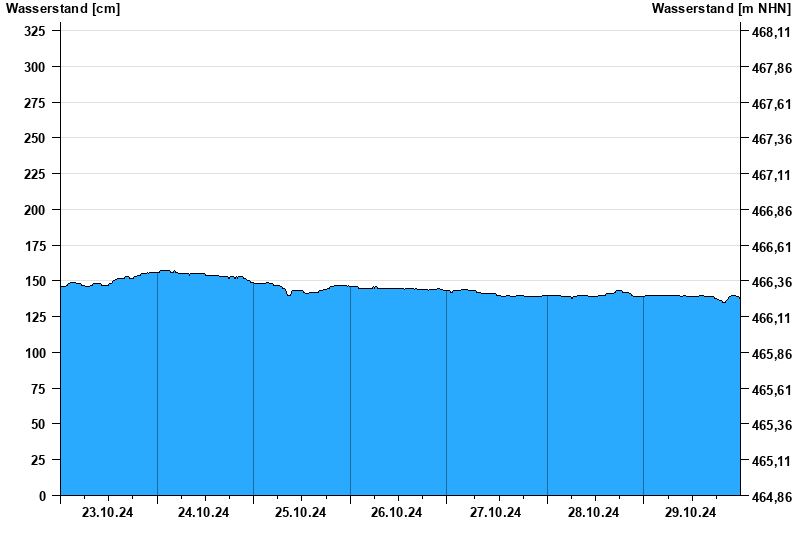Click the 200 label on the left axis
800x550 pixels.
(35, 210)
